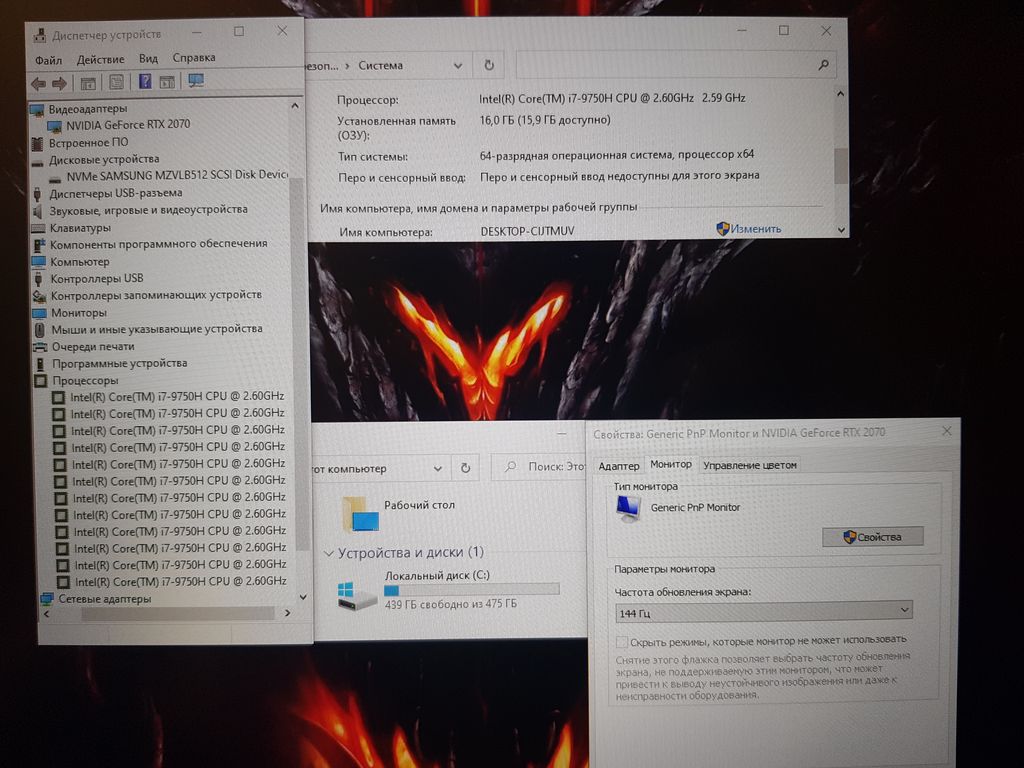1024x768 pixels.
Task: Select the NVIDIA GeForce RTX 2070 device
Action: coord(127,125)
